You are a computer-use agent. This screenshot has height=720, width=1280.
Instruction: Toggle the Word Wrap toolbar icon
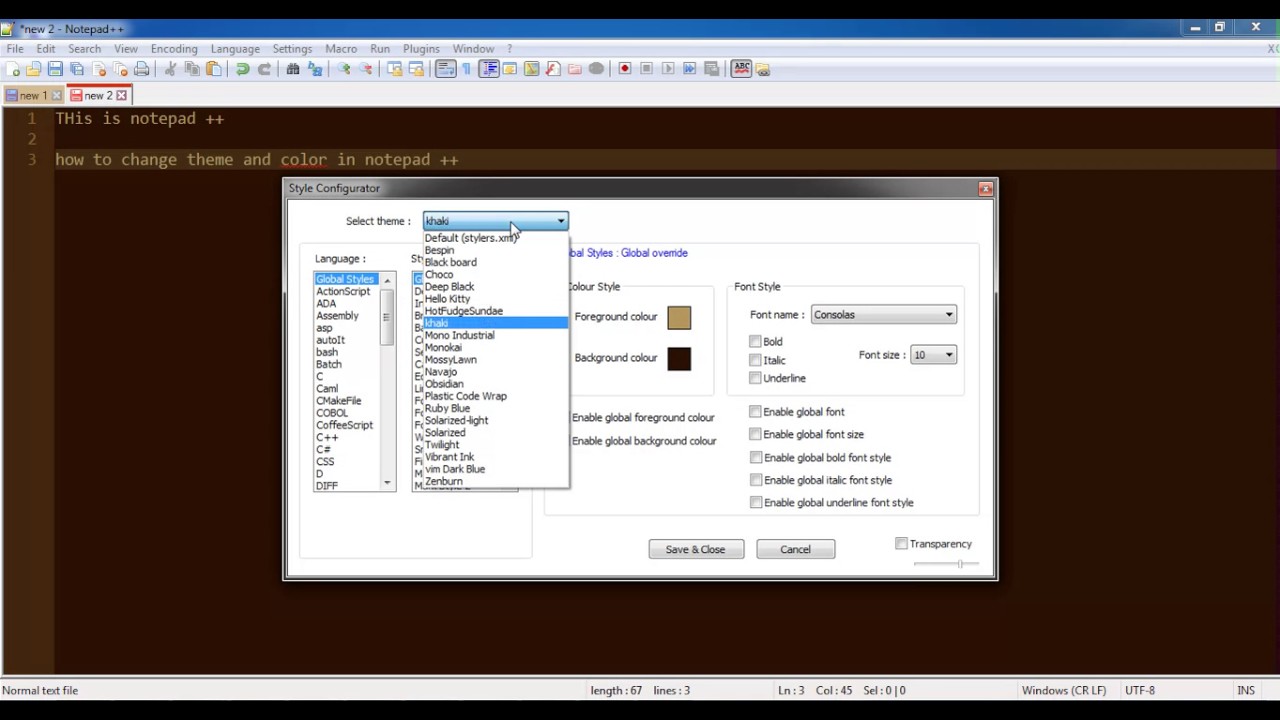pyautogui.click(x=446, y=69)
